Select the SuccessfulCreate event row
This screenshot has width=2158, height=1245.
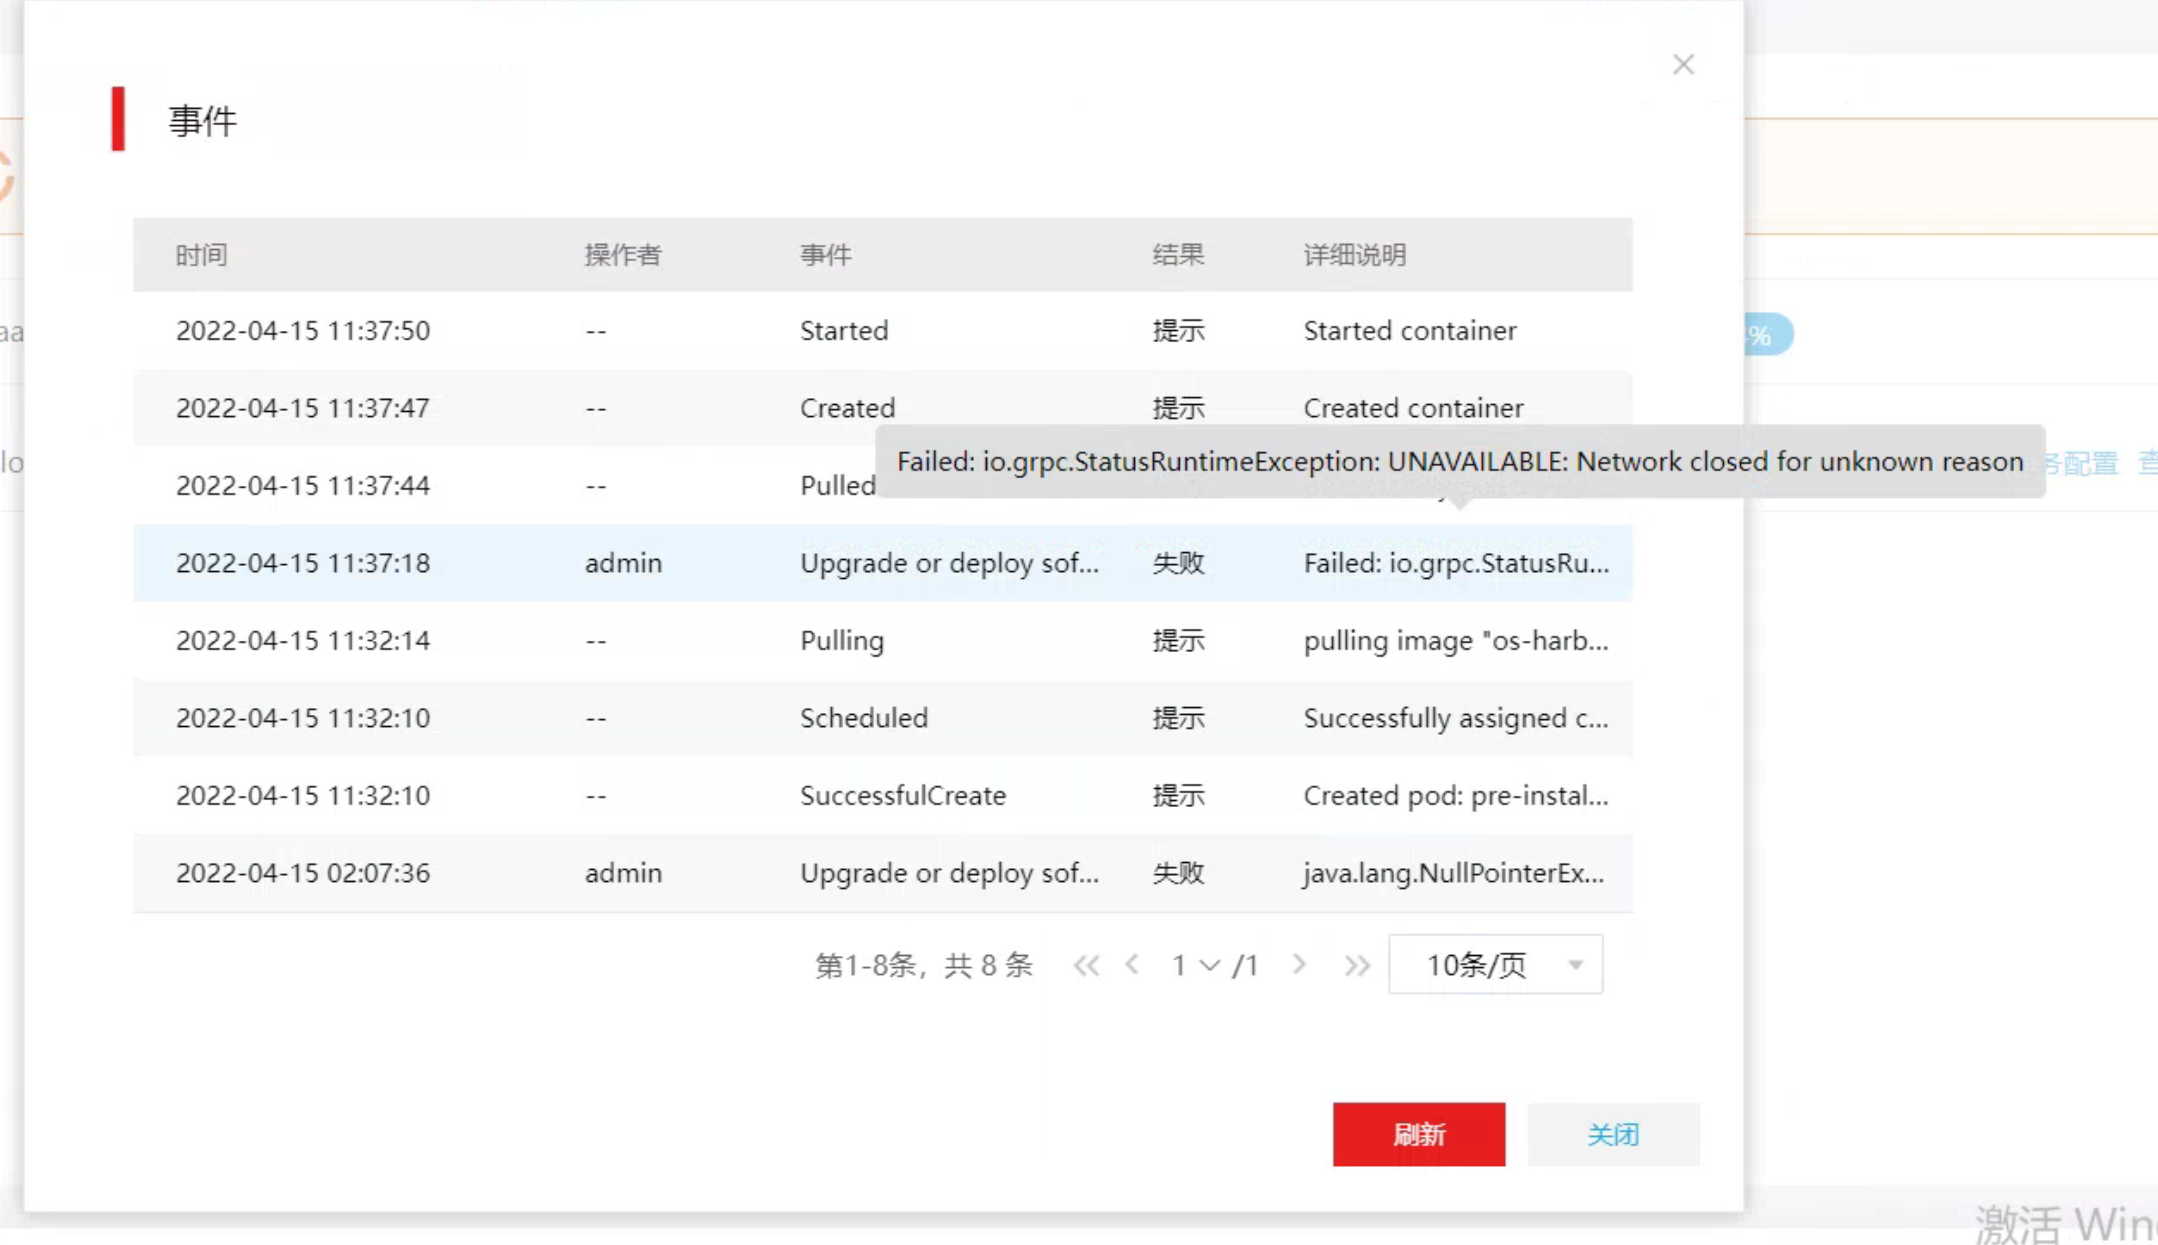pyautogui.click(x=902, y=796)
